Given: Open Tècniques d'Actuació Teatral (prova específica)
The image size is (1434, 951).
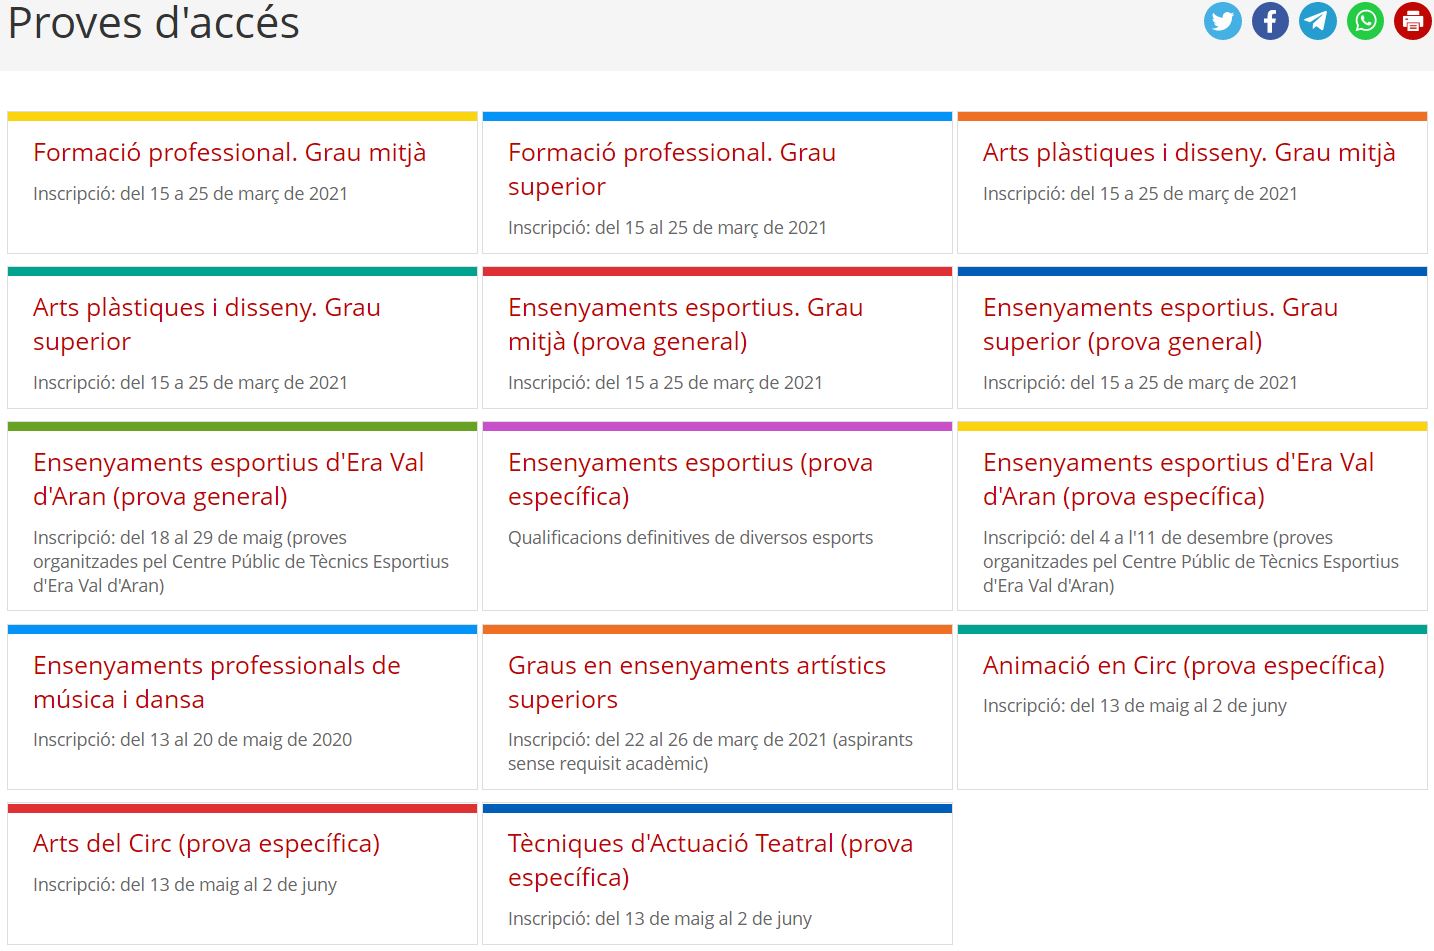Looking at the screenshot, I should pos(711,860).
